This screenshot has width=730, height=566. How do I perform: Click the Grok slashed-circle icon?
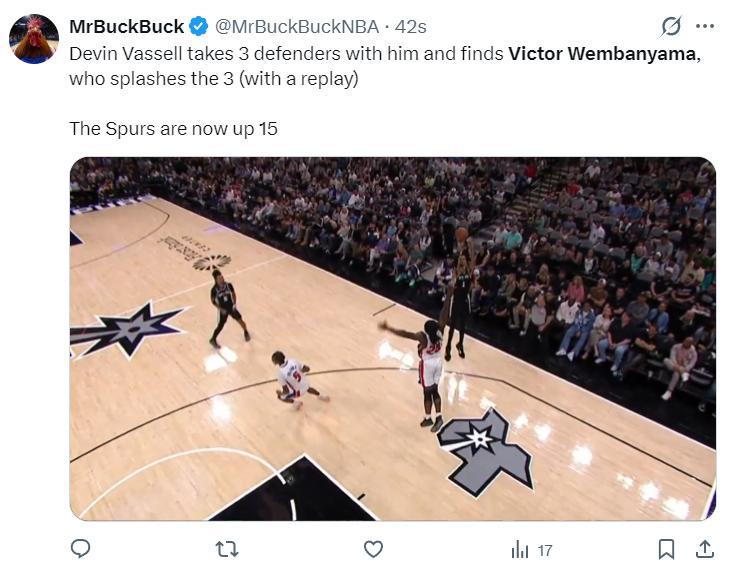tap(672, 26)
